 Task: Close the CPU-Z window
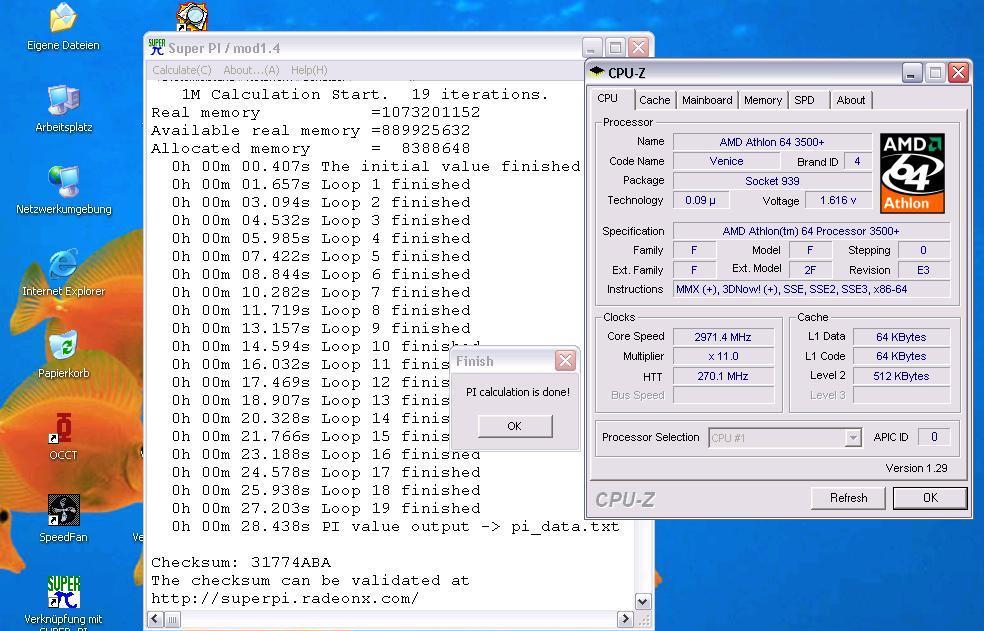tap(958, 73)
